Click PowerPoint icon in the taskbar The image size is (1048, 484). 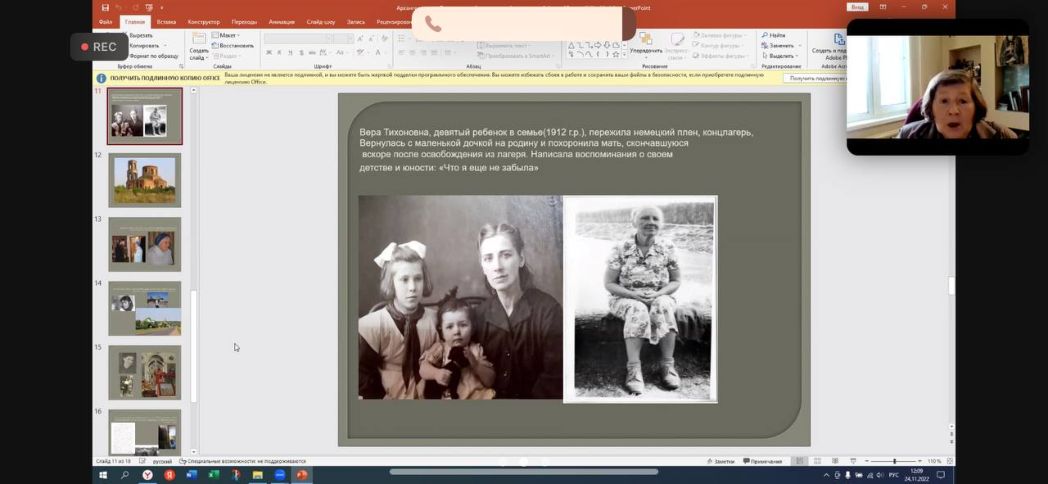click(301, 475)
